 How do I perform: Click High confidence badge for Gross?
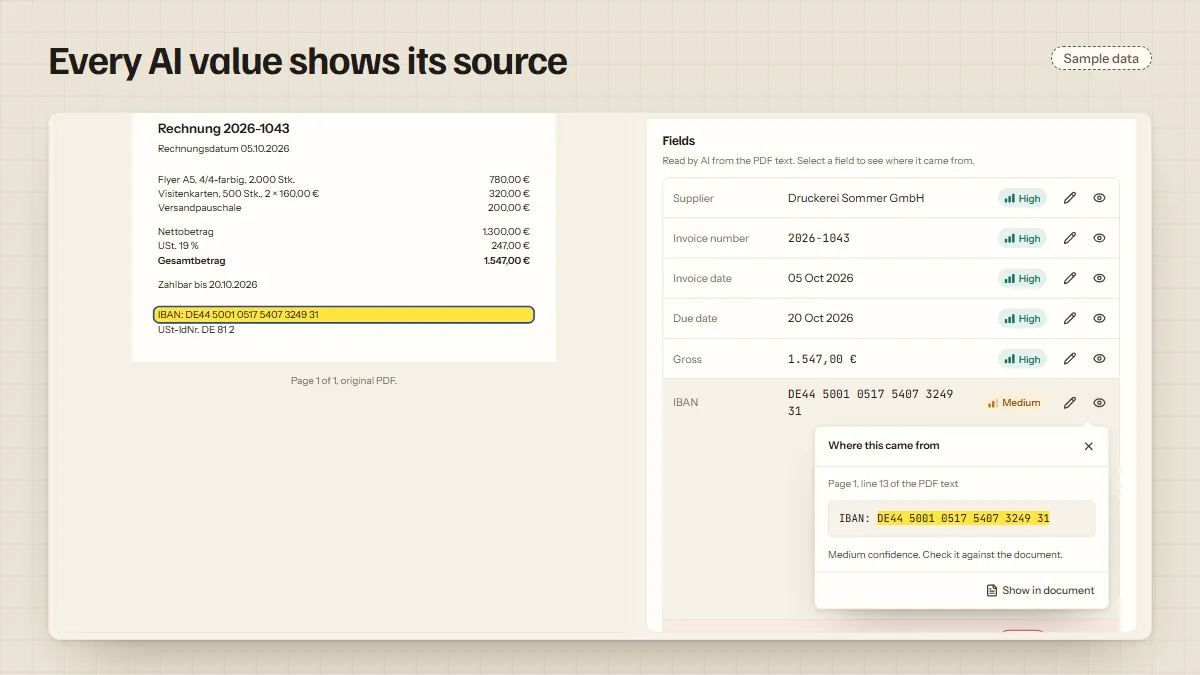[1022, 359]
